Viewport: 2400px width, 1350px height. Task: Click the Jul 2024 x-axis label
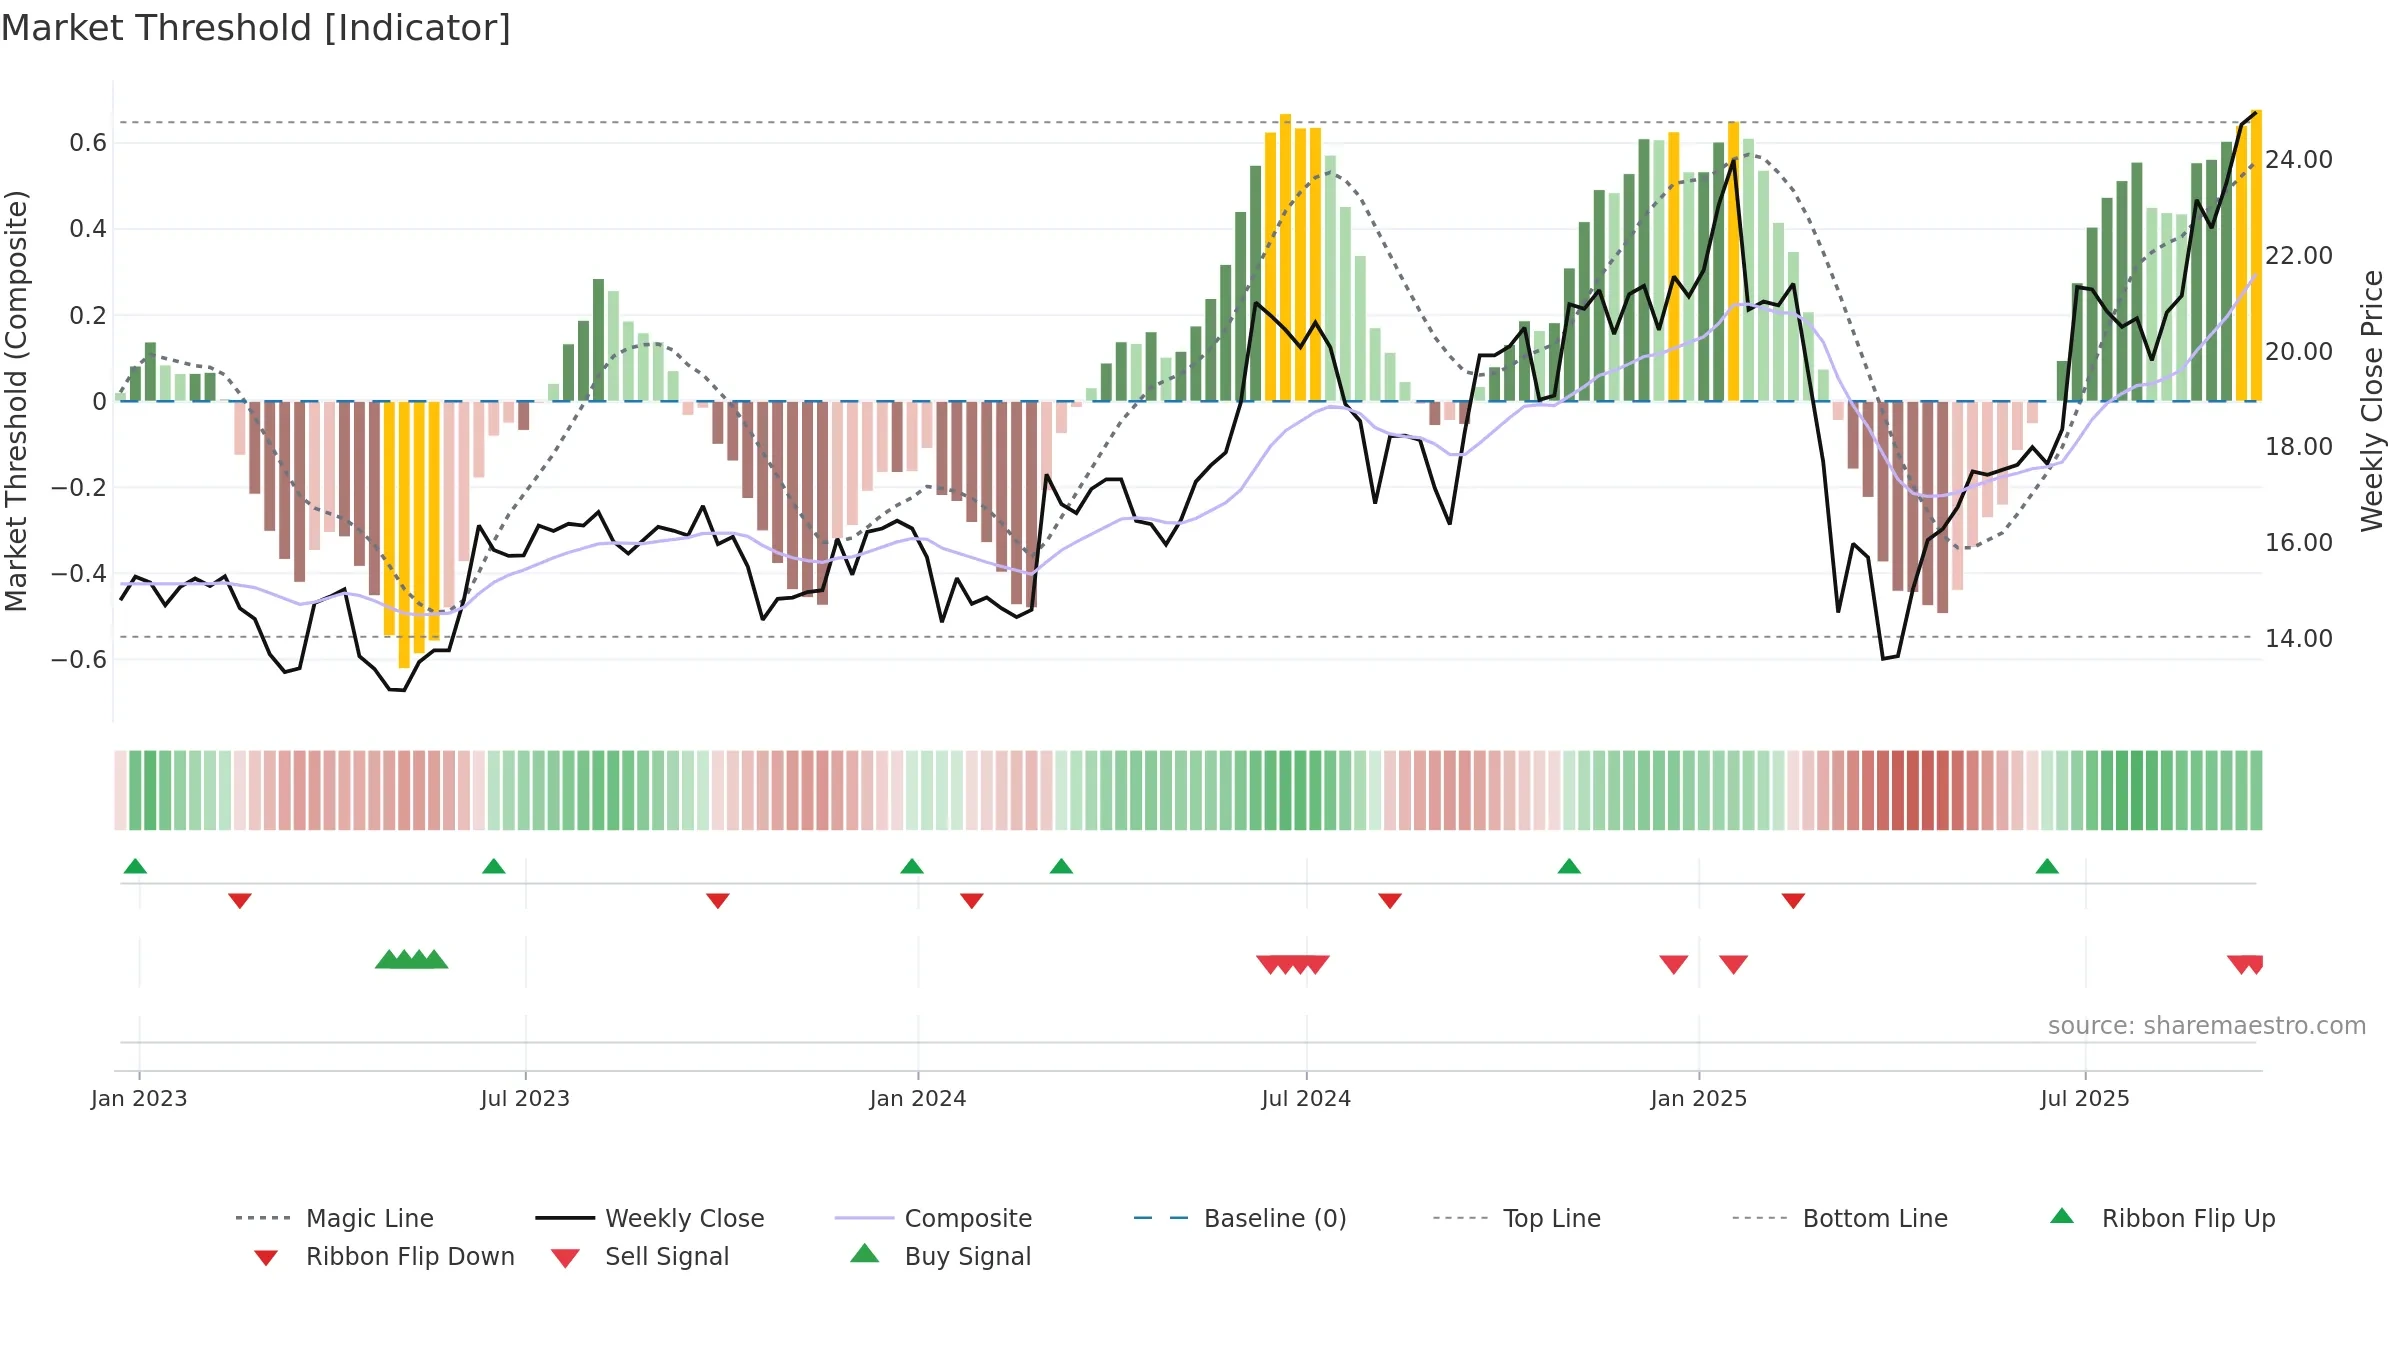(1306, 1098)
